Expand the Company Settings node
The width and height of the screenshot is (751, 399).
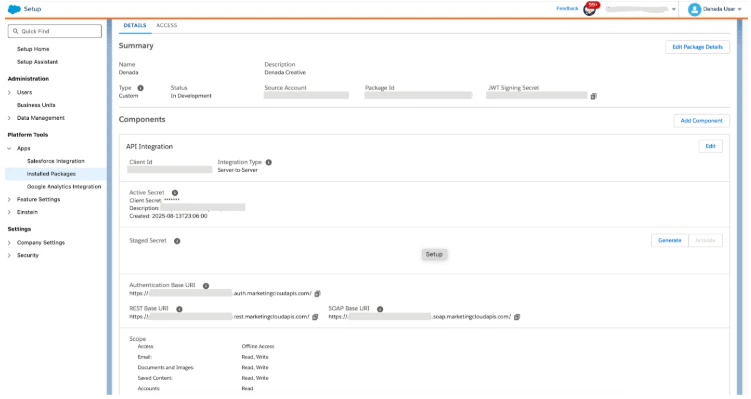pyautogui.click(x=9, y=243)
